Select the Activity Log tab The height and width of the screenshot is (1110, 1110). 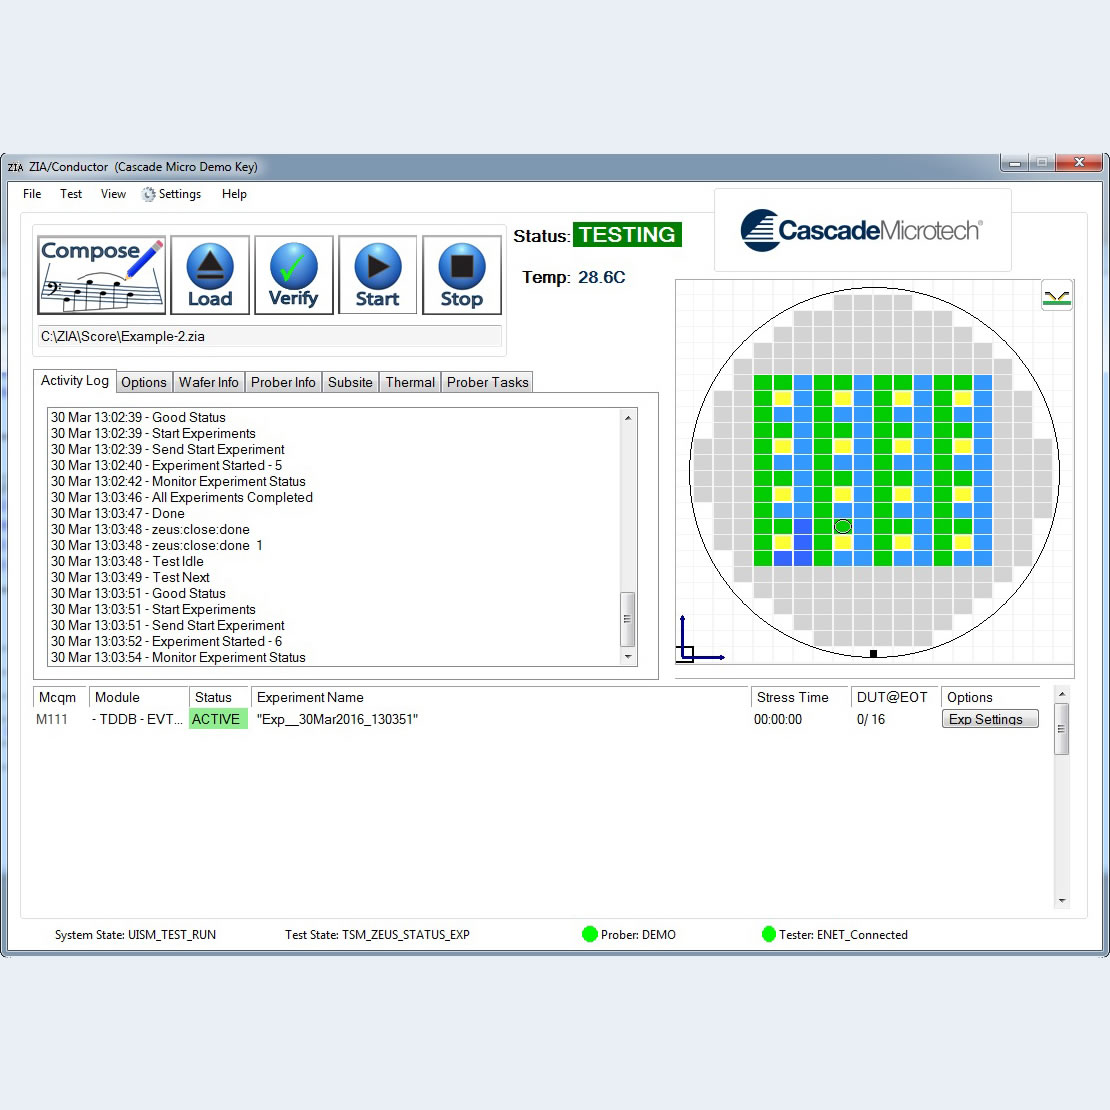coord(75,381)
